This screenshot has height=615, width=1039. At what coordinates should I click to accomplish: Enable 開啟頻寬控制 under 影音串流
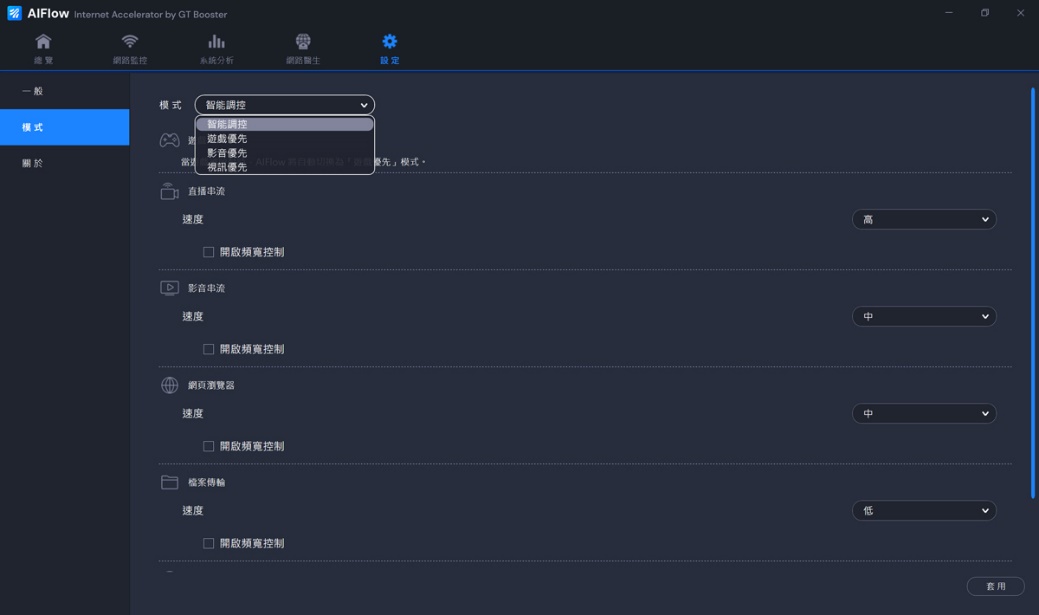[x=209, y=349]
